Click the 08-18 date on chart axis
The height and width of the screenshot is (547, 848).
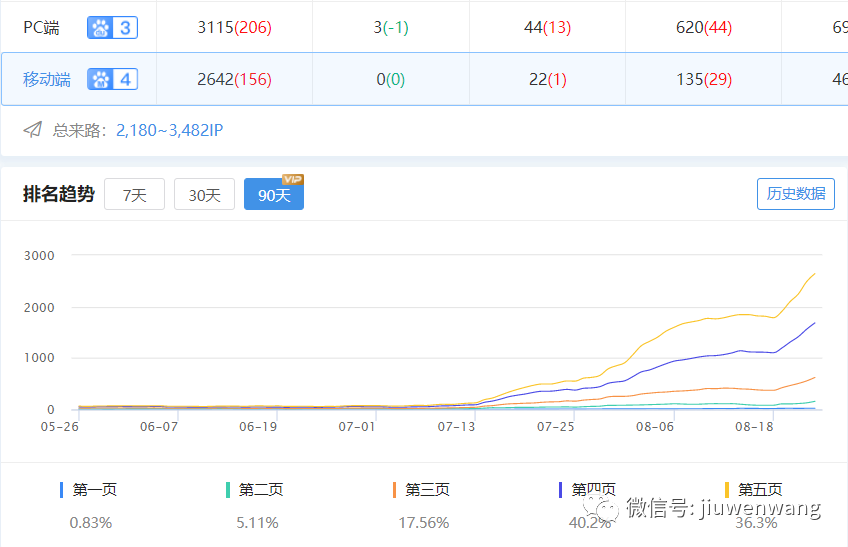[754, 427]
